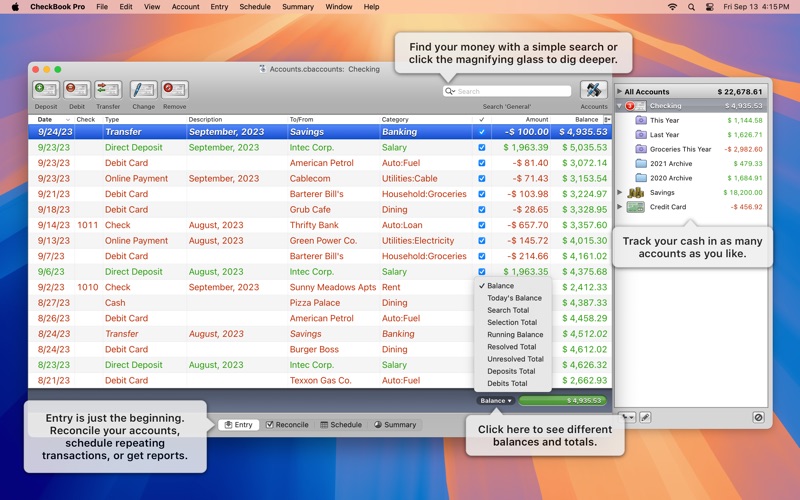Image resolution: width=800 pixels, height=500 pixels.
Task: Toggle cleared checkbox for Thrifty Bank check 1011
Action: pyautogui.click(x=482, y=225)
